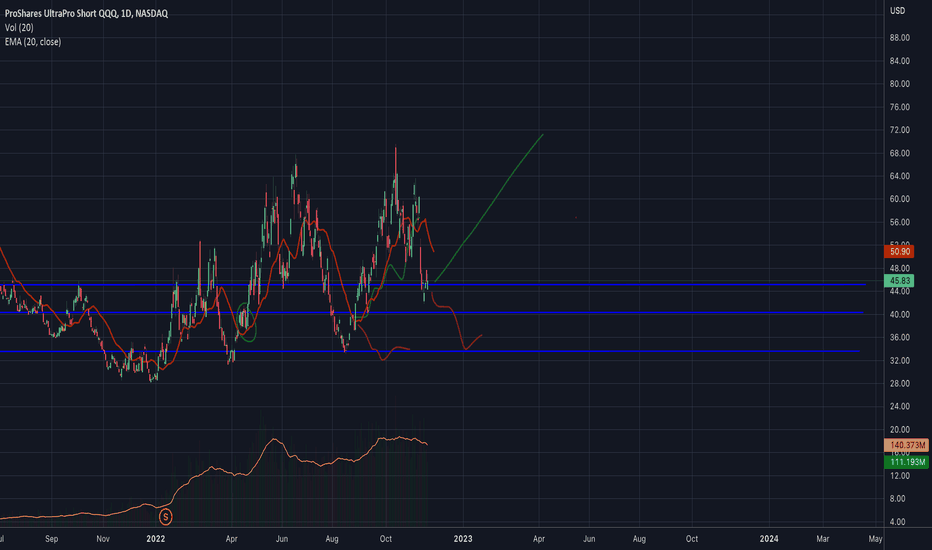
Task: Click the 40.00 price axis value
Action: [899, 314]
